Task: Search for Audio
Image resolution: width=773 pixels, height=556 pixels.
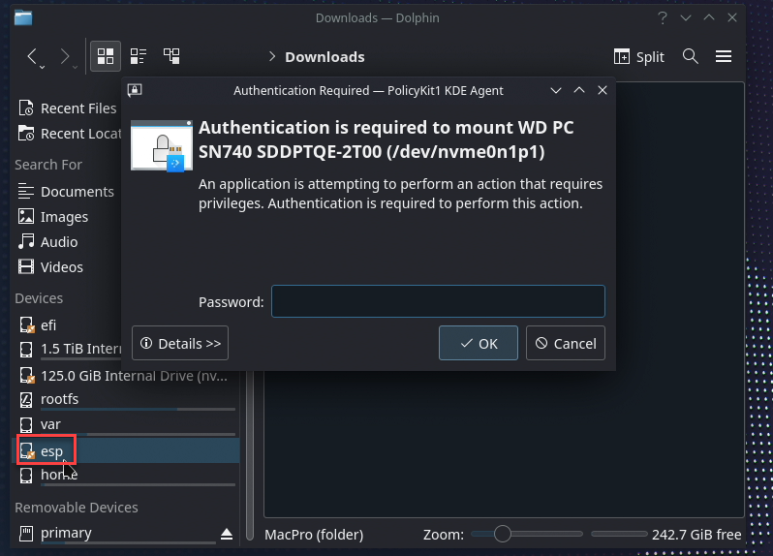Action: coord(48,242)
